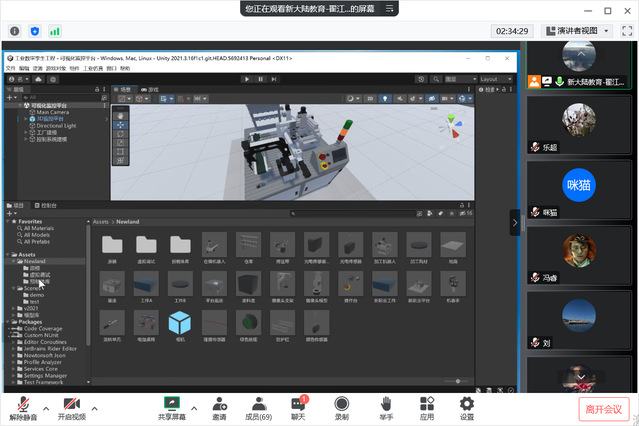Select the blue cube prefab asset
The image size is (639, 426).
pos(180,323)
